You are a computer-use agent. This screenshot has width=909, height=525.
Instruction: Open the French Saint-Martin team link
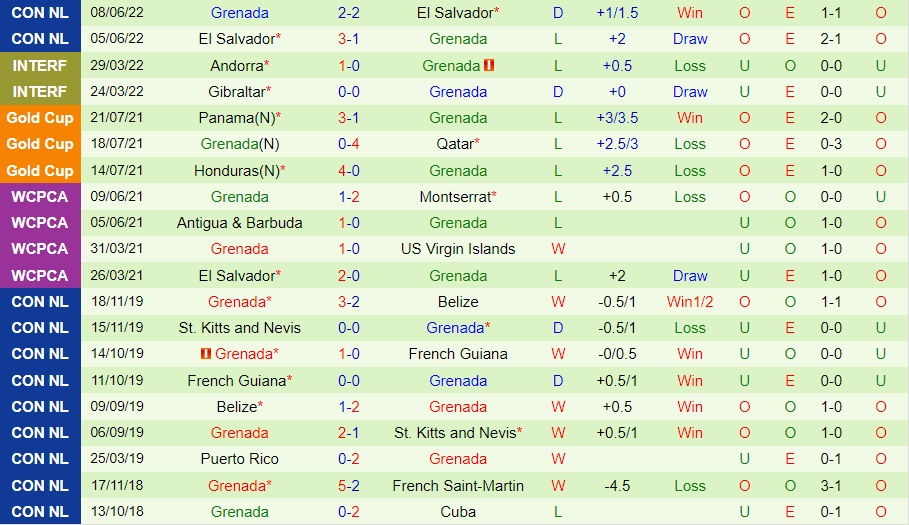pyautogui.click(x=458, y=485)
